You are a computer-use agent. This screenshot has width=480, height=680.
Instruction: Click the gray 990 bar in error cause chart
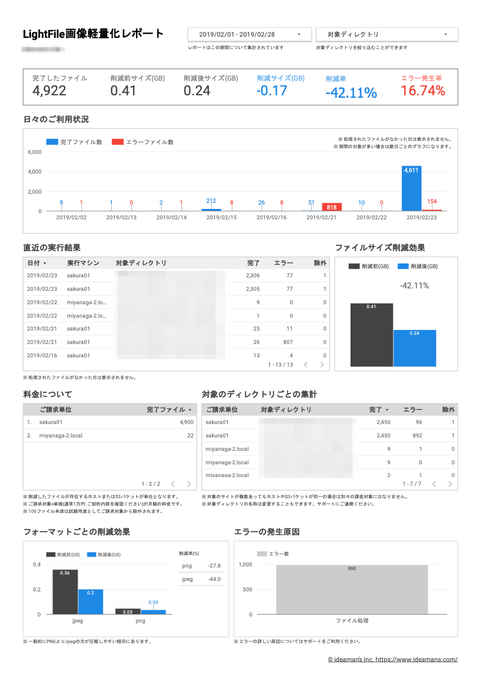pos(352,590)
